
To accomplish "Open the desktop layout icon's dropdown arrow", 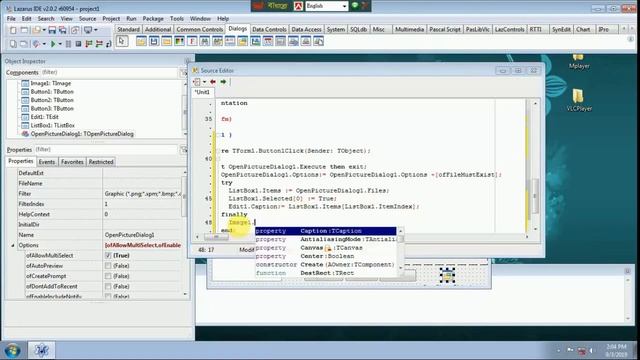I will (x=96, y=30).
